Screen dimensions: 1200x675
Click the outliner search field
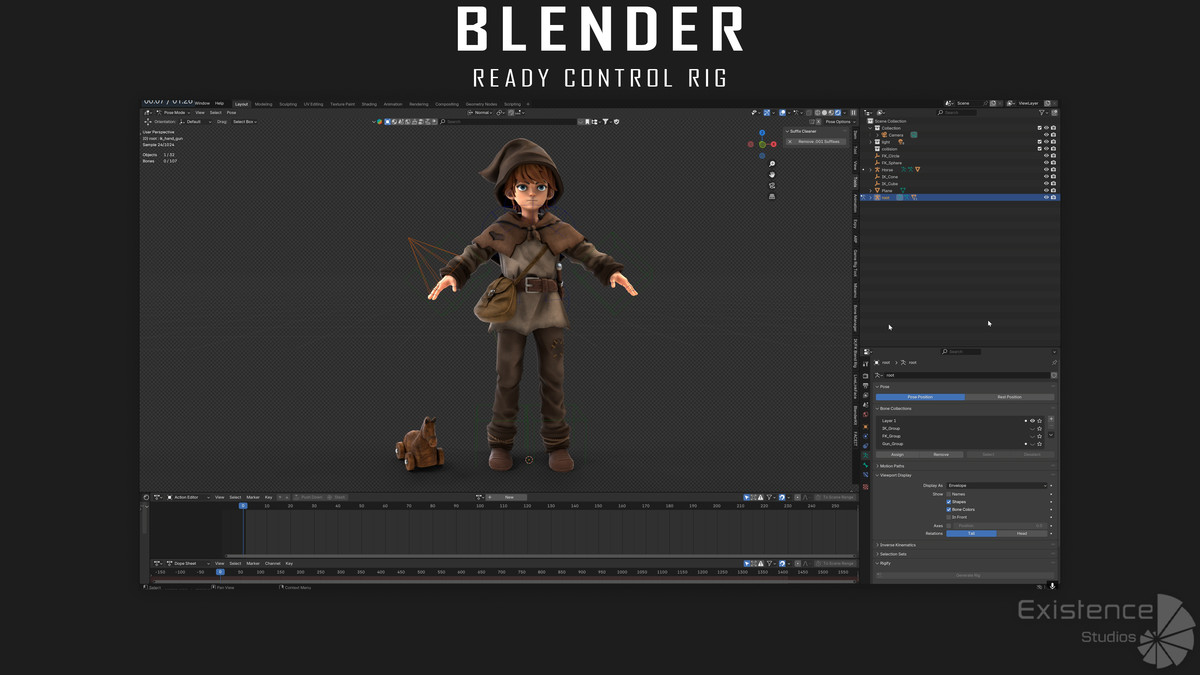click(957, 112)
